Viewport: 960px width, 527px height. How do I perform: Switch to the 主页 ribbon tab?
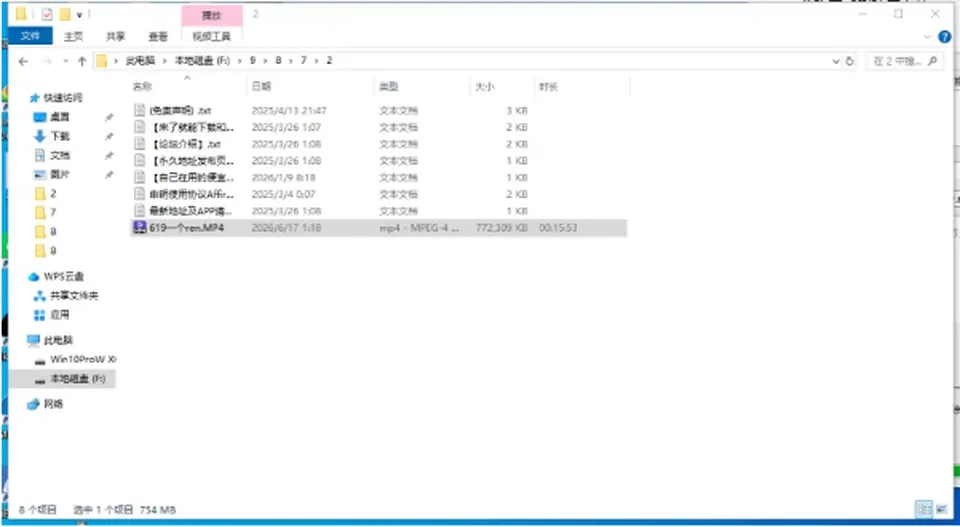click(73, 37)
